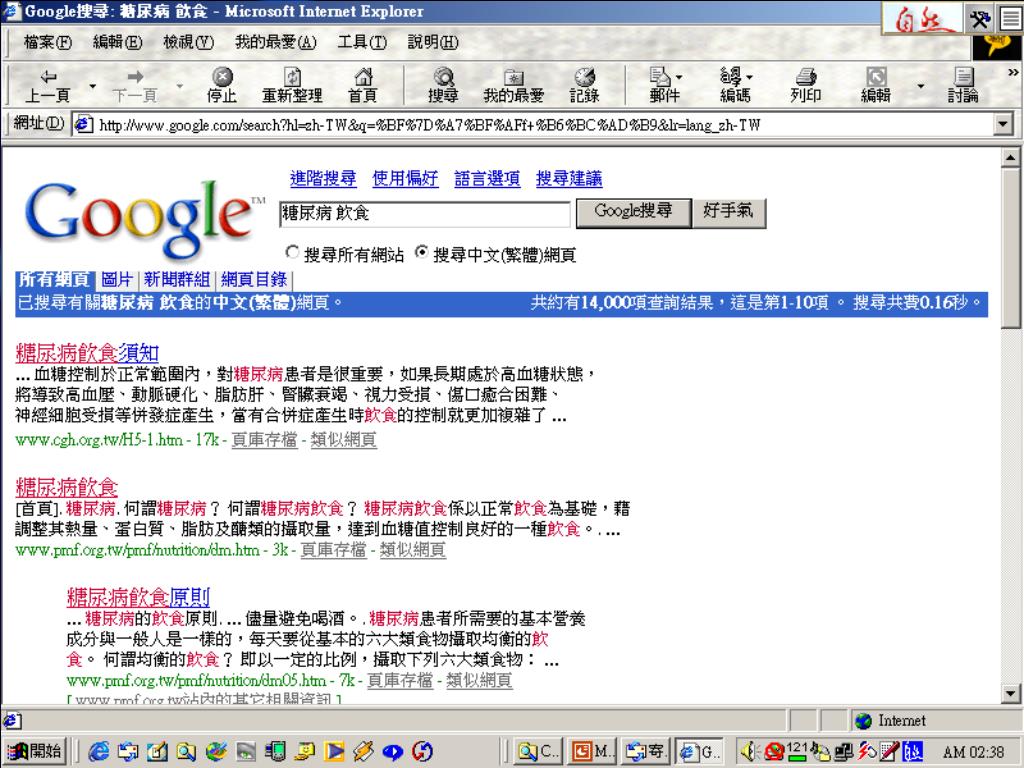The image size is (1024, 768).
Task: Open 我的最愛 favorites toolbar icon
Action: coord(513,86)
